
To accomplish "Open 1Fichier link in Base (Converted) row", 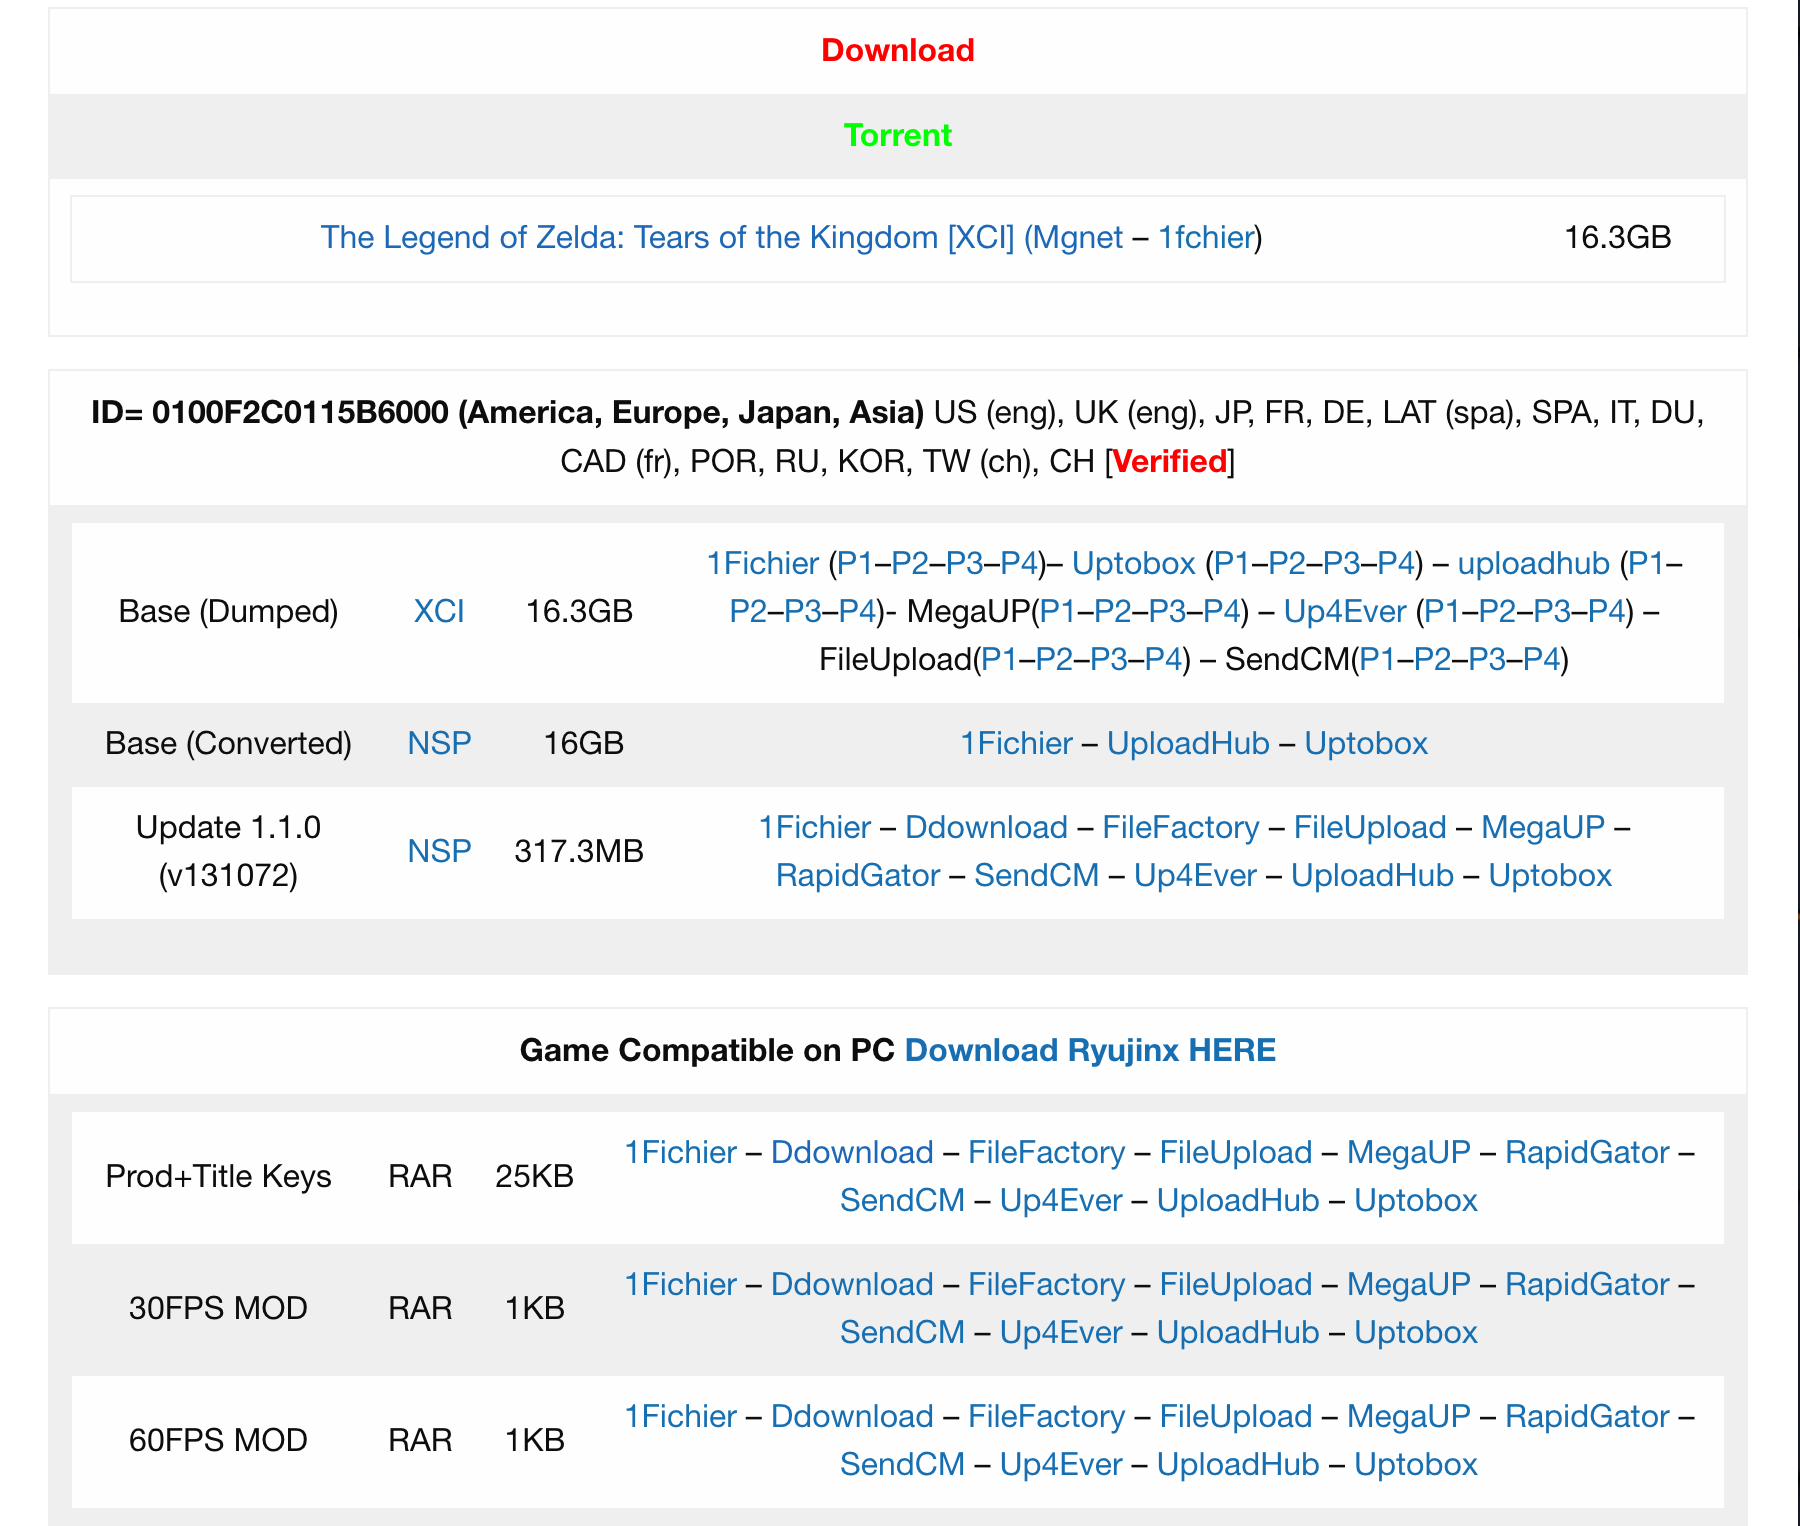I will (1016, 743).
